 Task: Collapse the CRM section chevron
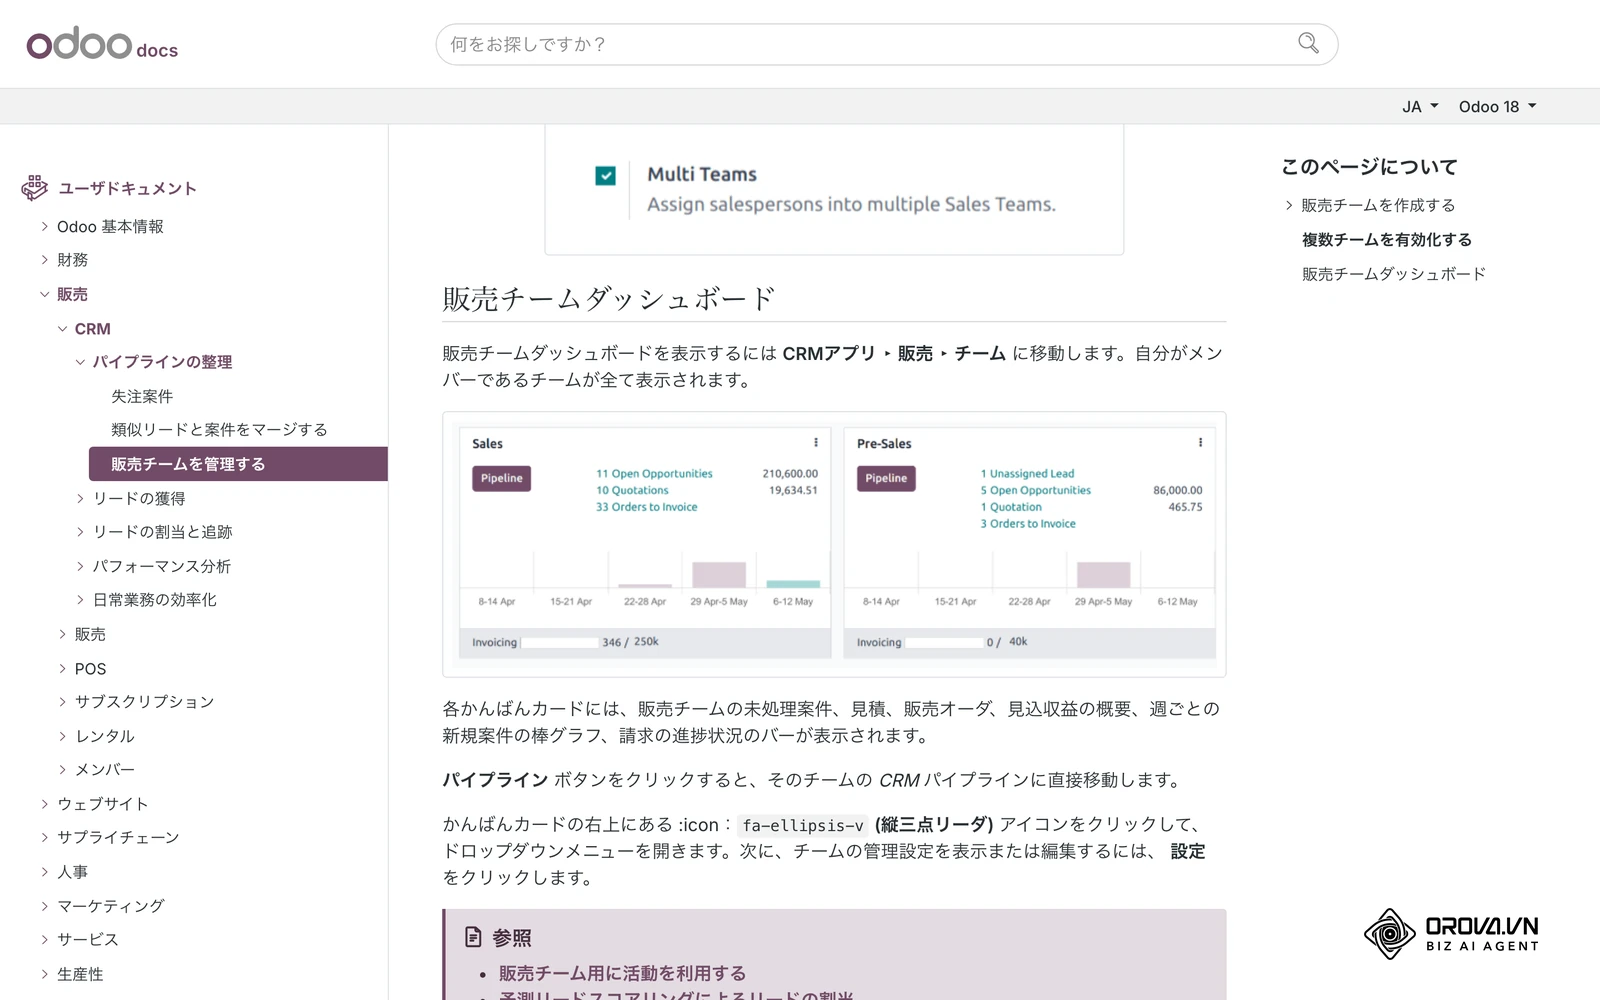click(x=62, y=328)
